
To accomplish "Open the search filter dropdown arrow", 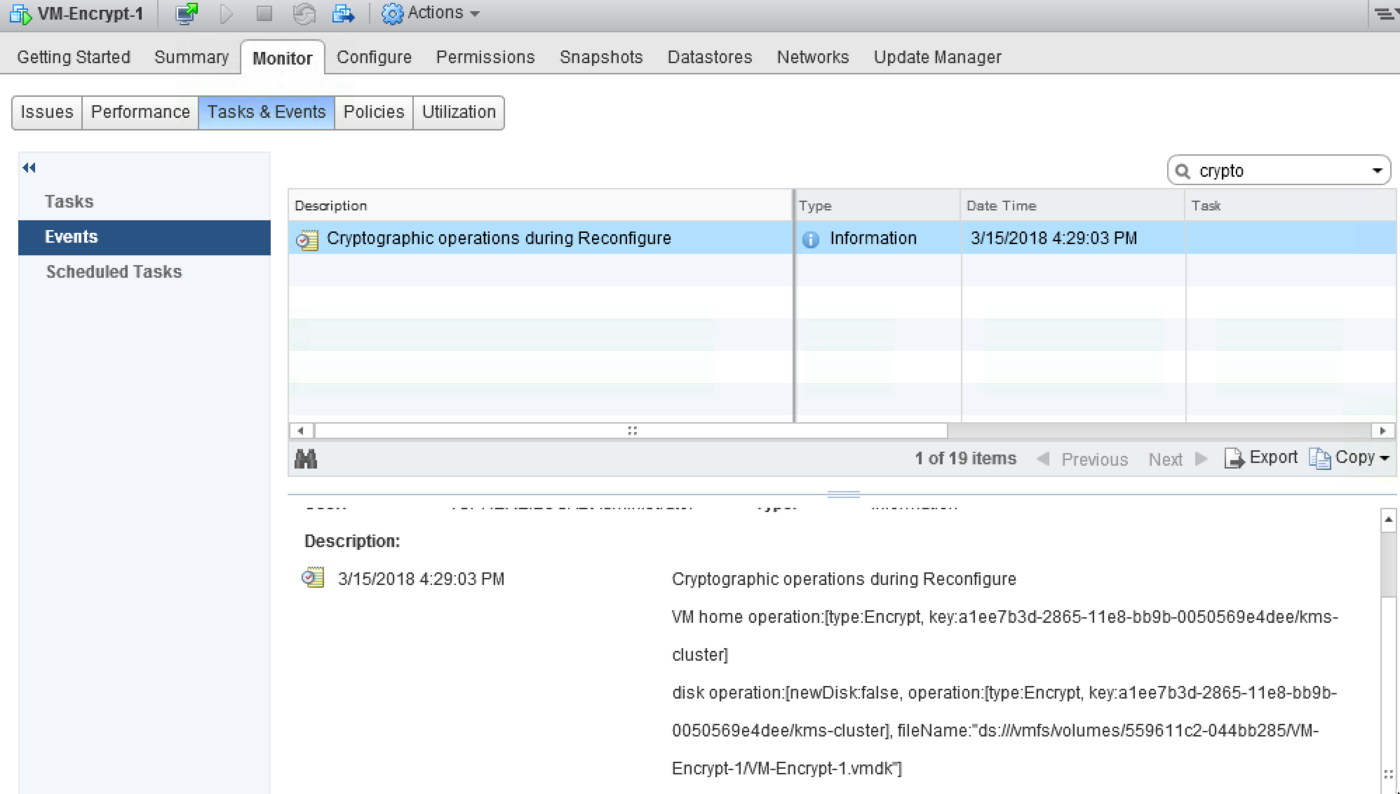I will 1378,169.
